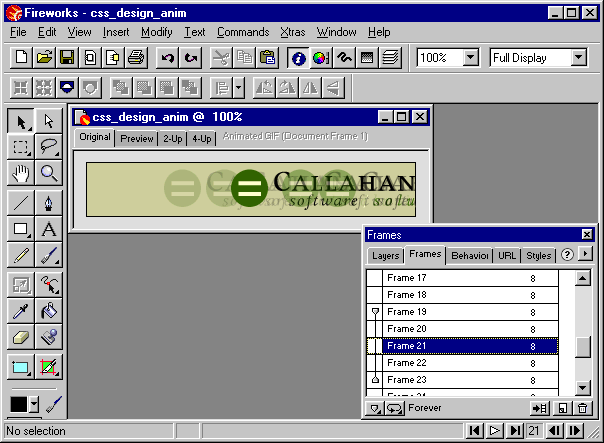Toggle onion skin start marker at Frame 19
604x443 pixels.
click(375, 312)
